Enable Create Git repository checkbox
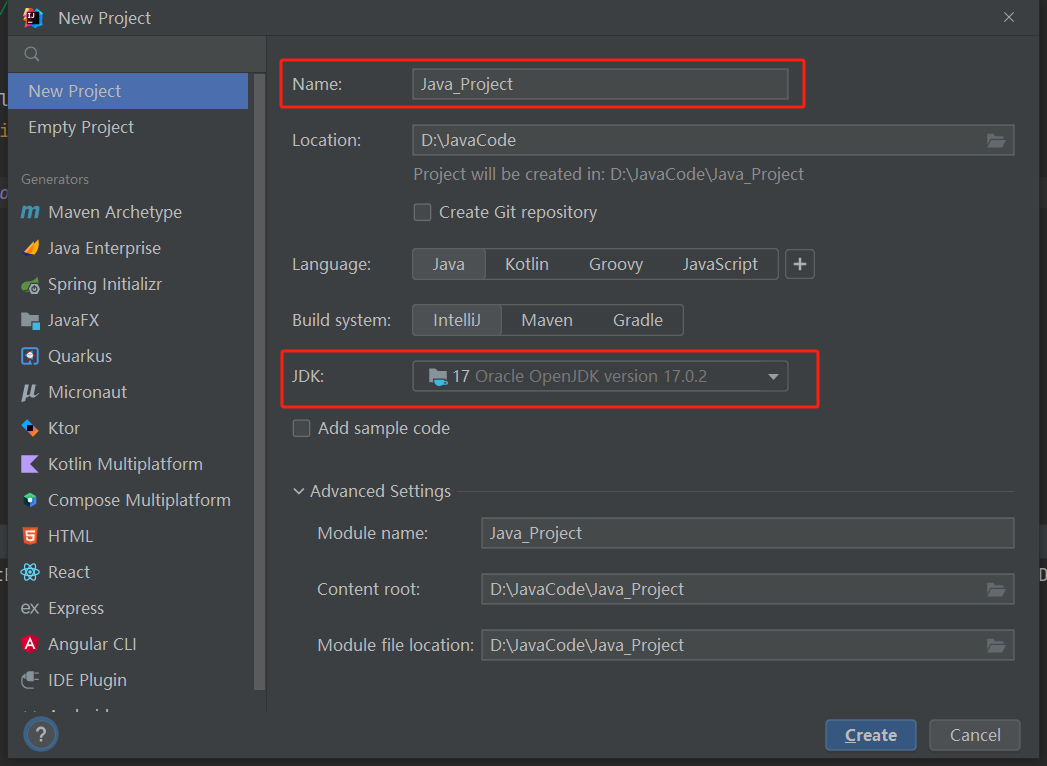This screenshot has width=1047, height=766. click(x=423, y=212)
